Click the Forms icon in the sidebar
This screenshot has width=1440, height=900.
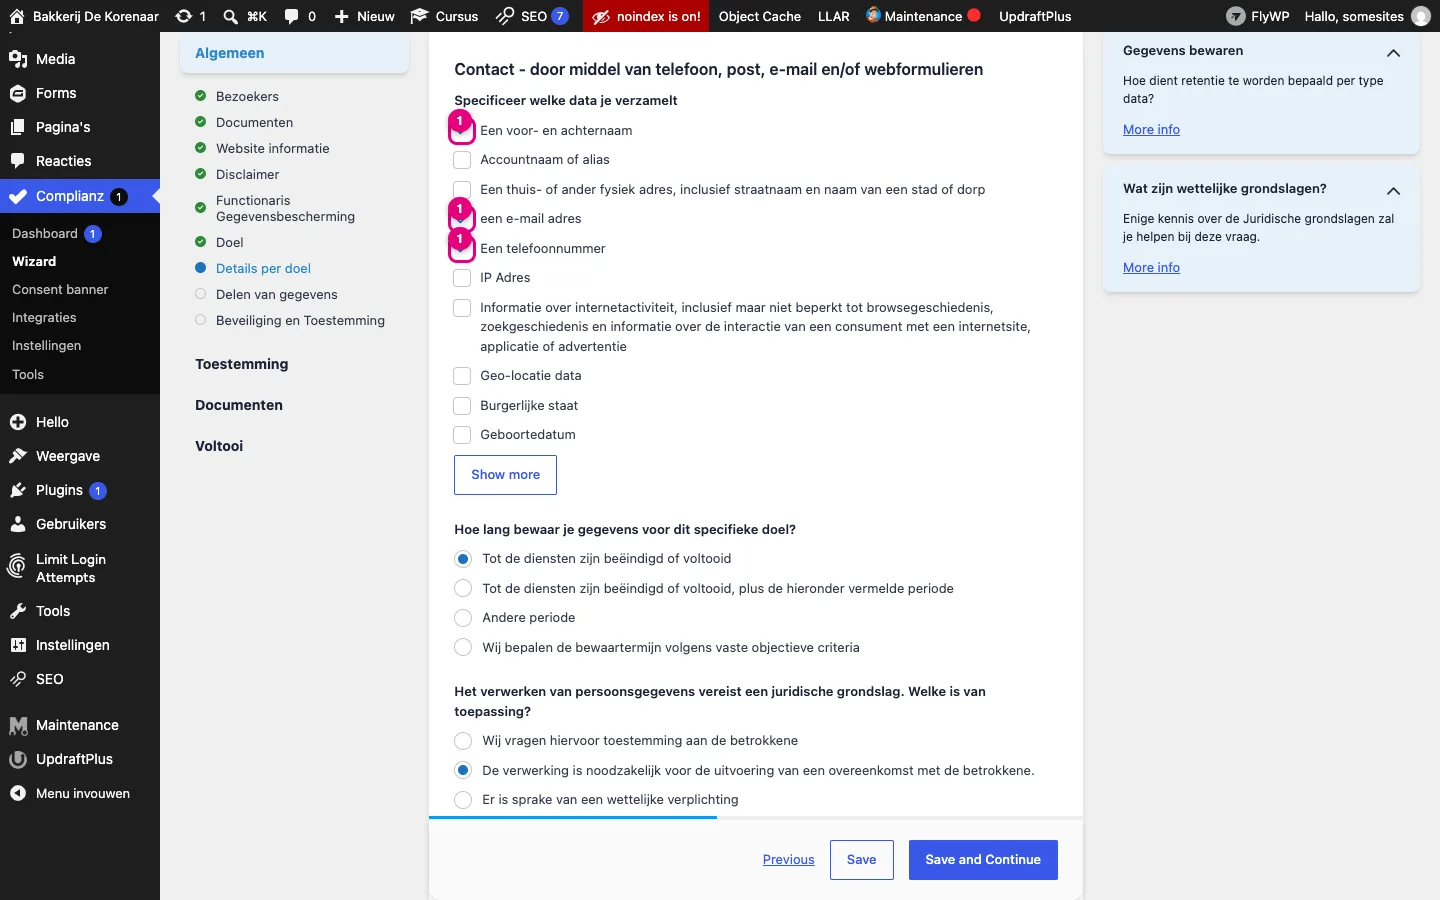coord(18,93)
